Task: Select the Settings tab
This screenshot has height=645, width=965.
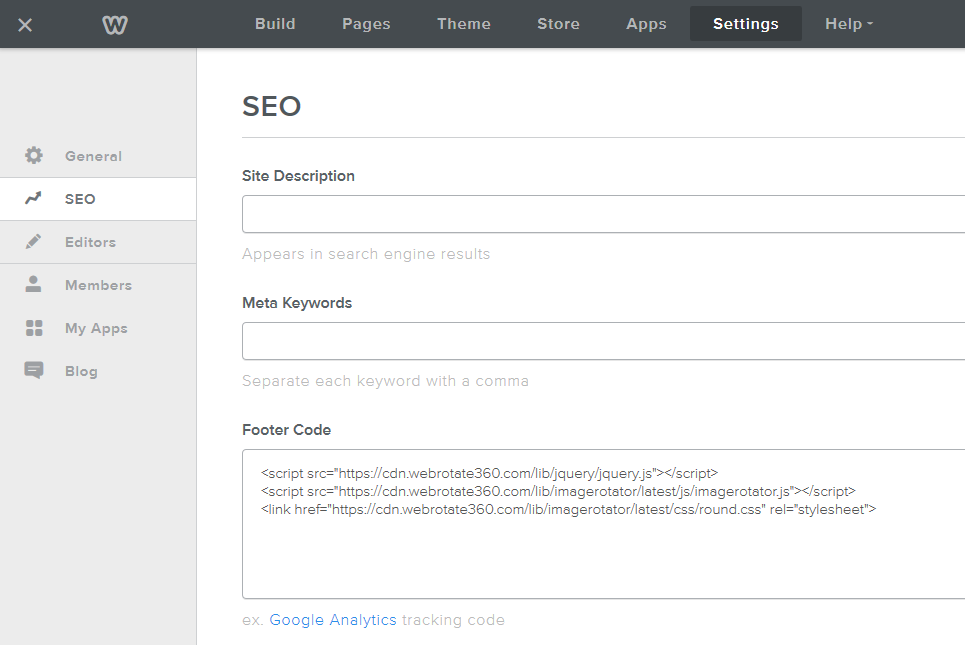Action: tap(746, 24)
